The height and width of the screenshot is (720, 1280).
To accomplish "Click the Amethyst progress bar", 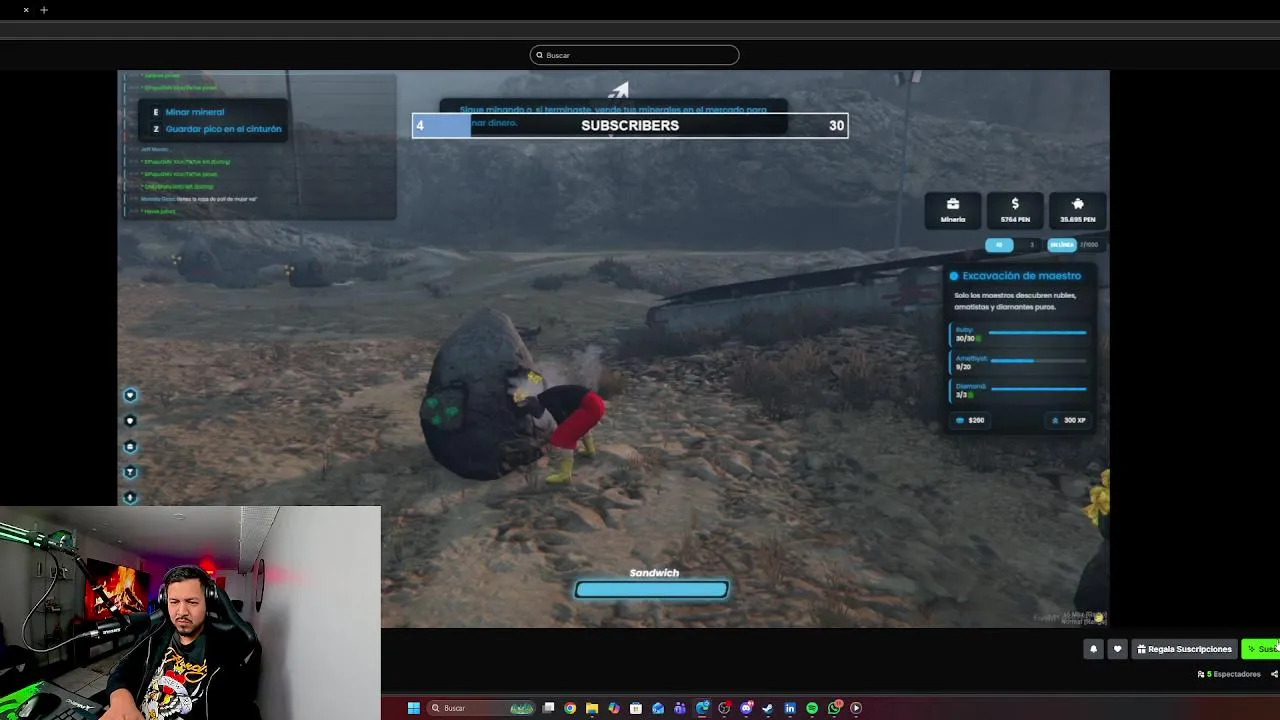I will pos(1037,360).
